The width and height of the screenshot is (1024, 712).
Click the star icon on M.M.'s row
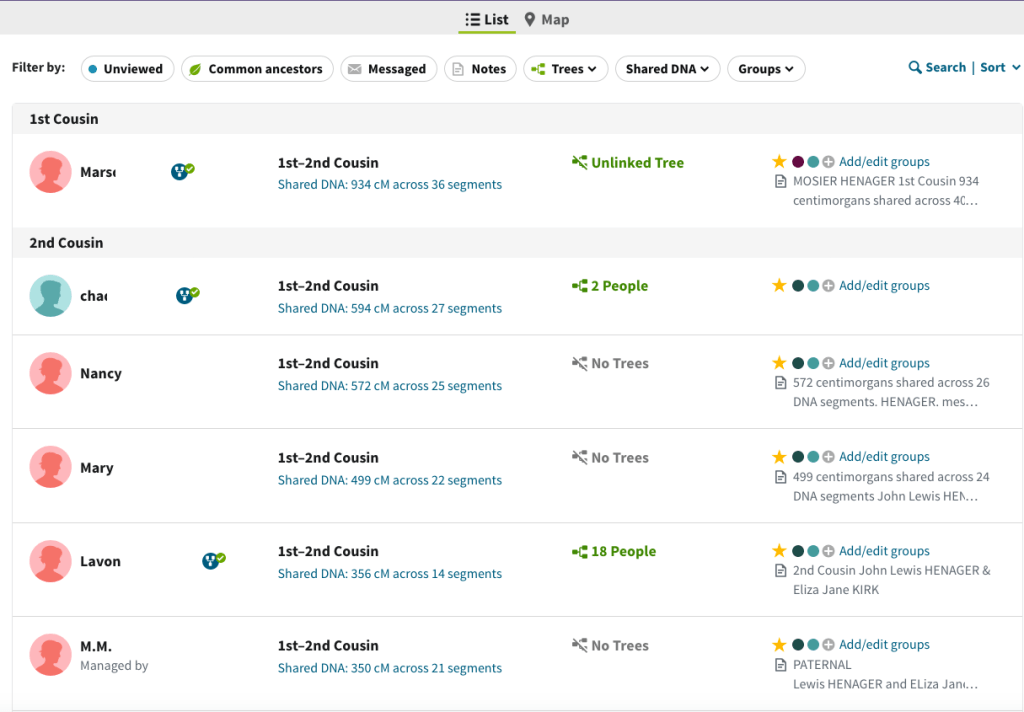(x=779, y=645)
